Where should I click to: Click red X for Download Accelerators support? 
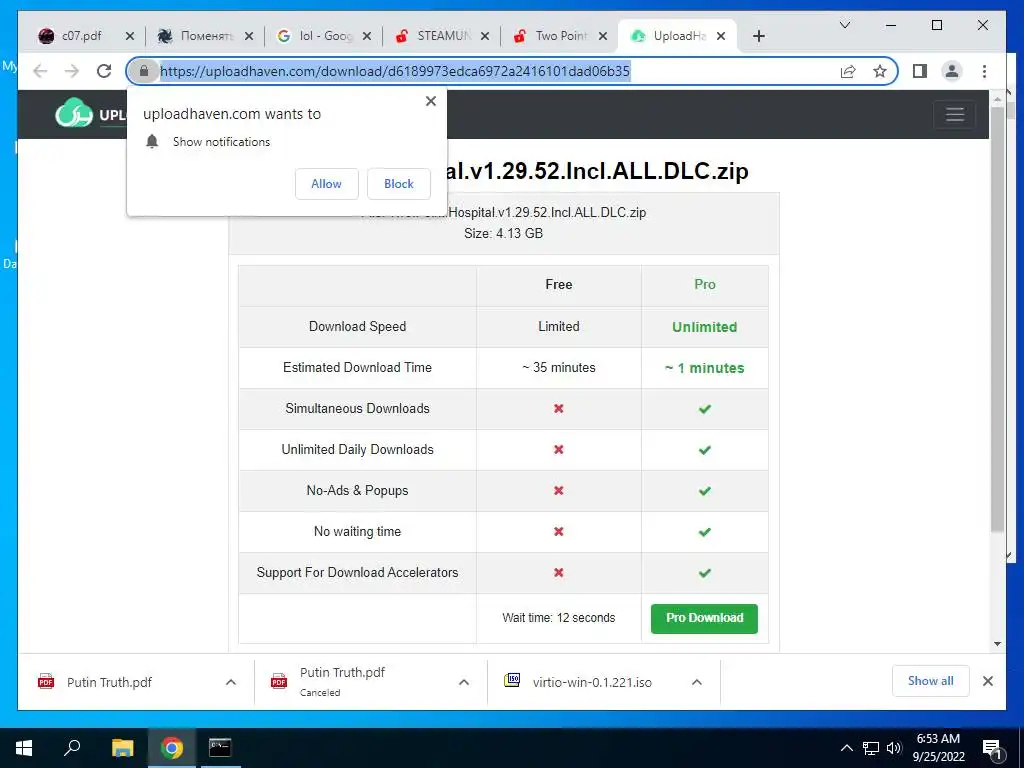[x=558, y=573]
